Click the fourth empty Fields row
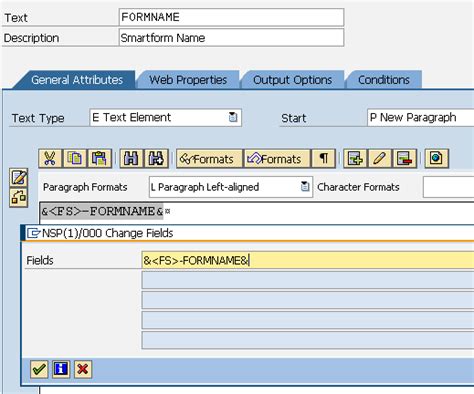 (308, 320)
